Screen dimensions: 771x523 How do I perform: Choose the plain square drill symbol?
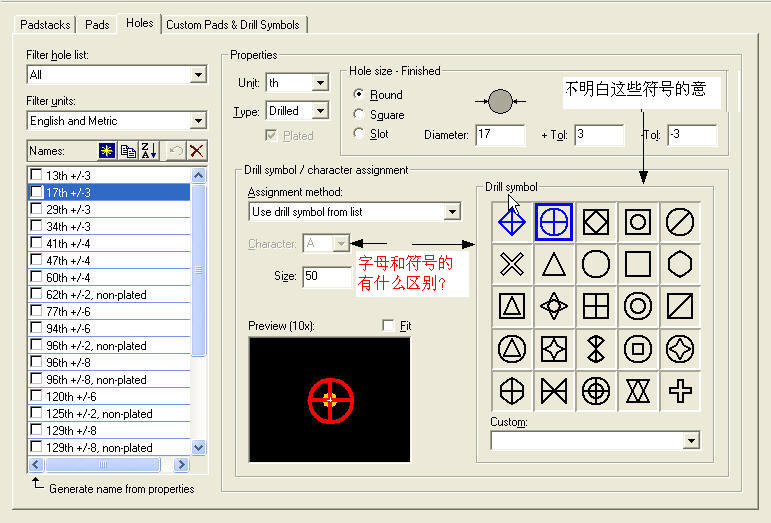[x=638, y=264]
